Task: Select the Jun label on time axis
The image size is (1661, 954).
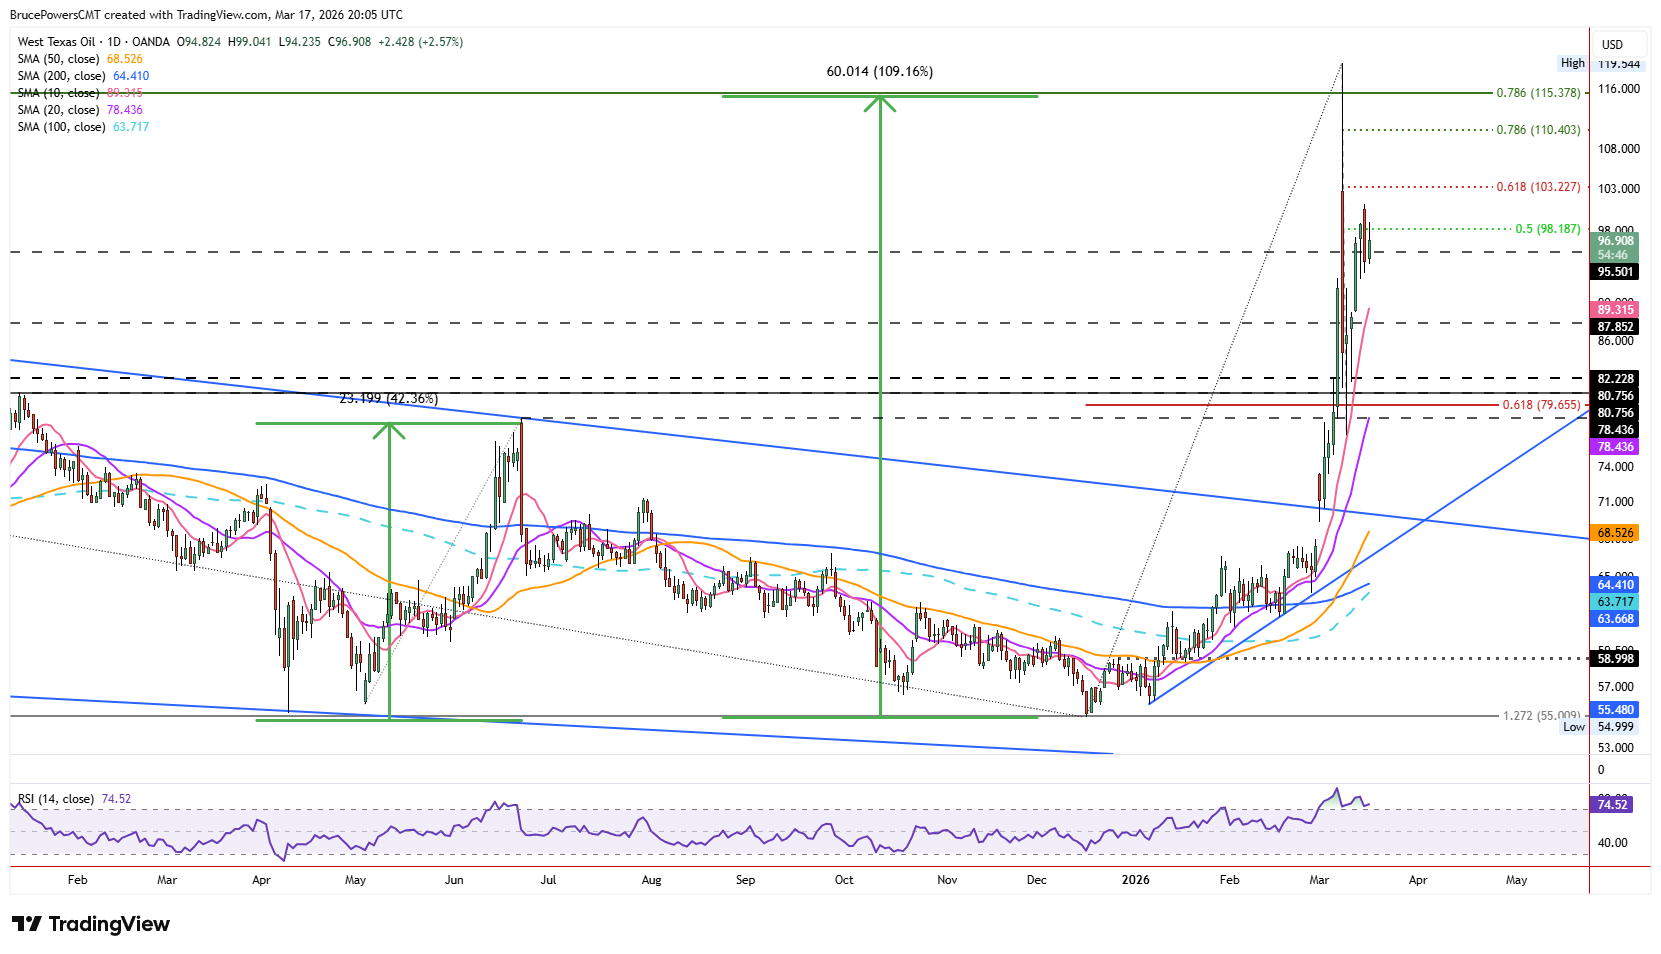Action: [454, 880]
